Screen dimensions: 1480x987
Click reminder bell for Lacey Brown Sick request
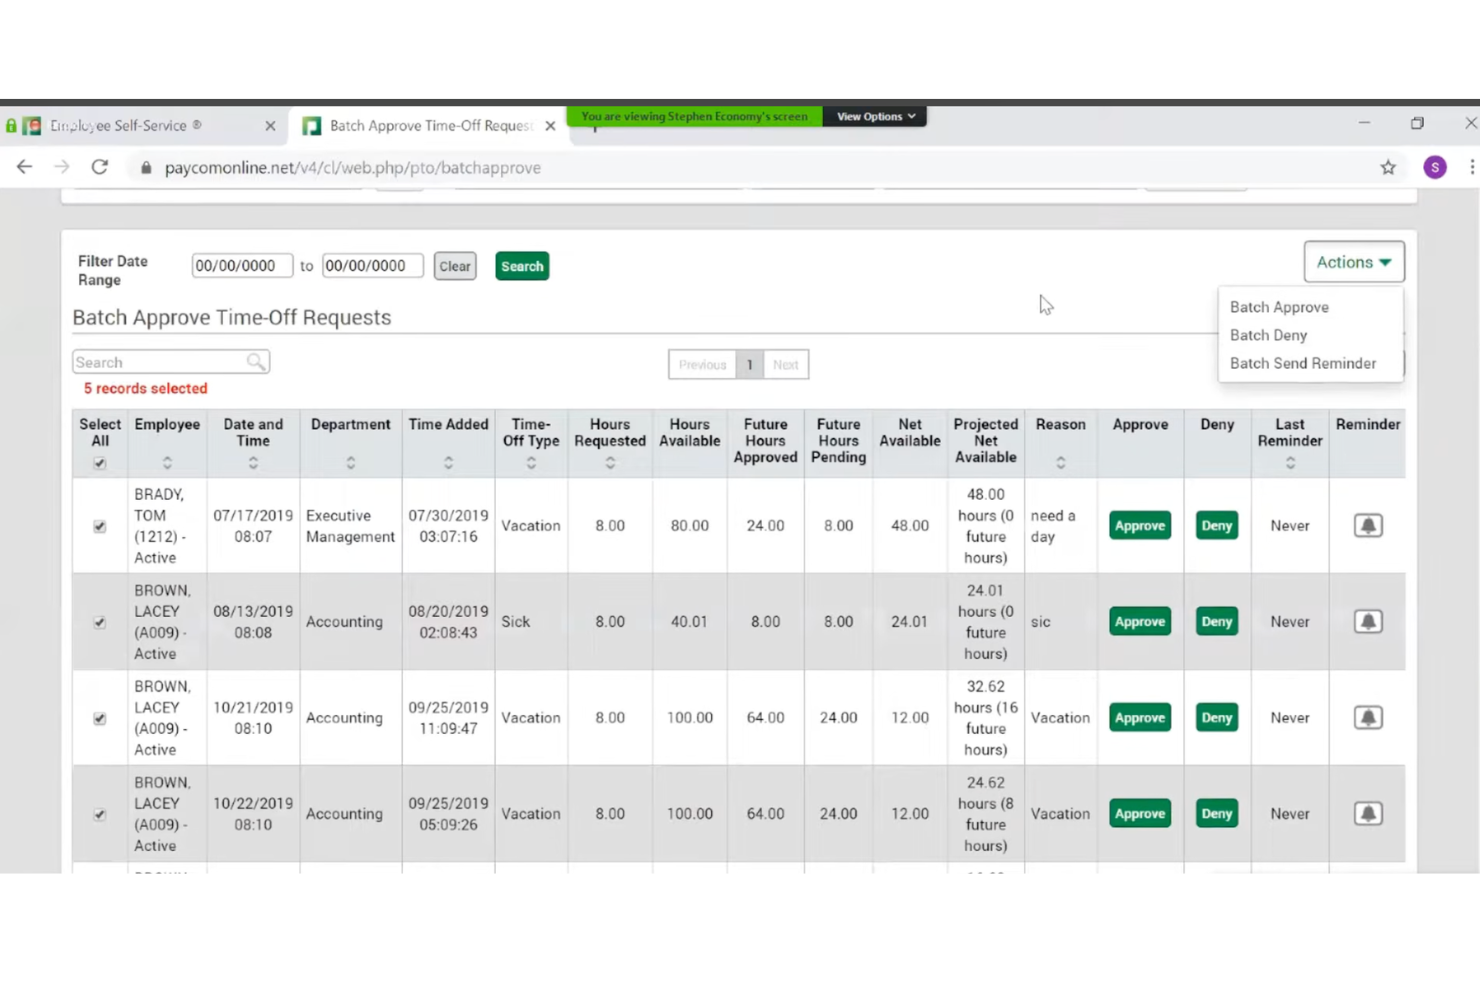point(1368,621)
